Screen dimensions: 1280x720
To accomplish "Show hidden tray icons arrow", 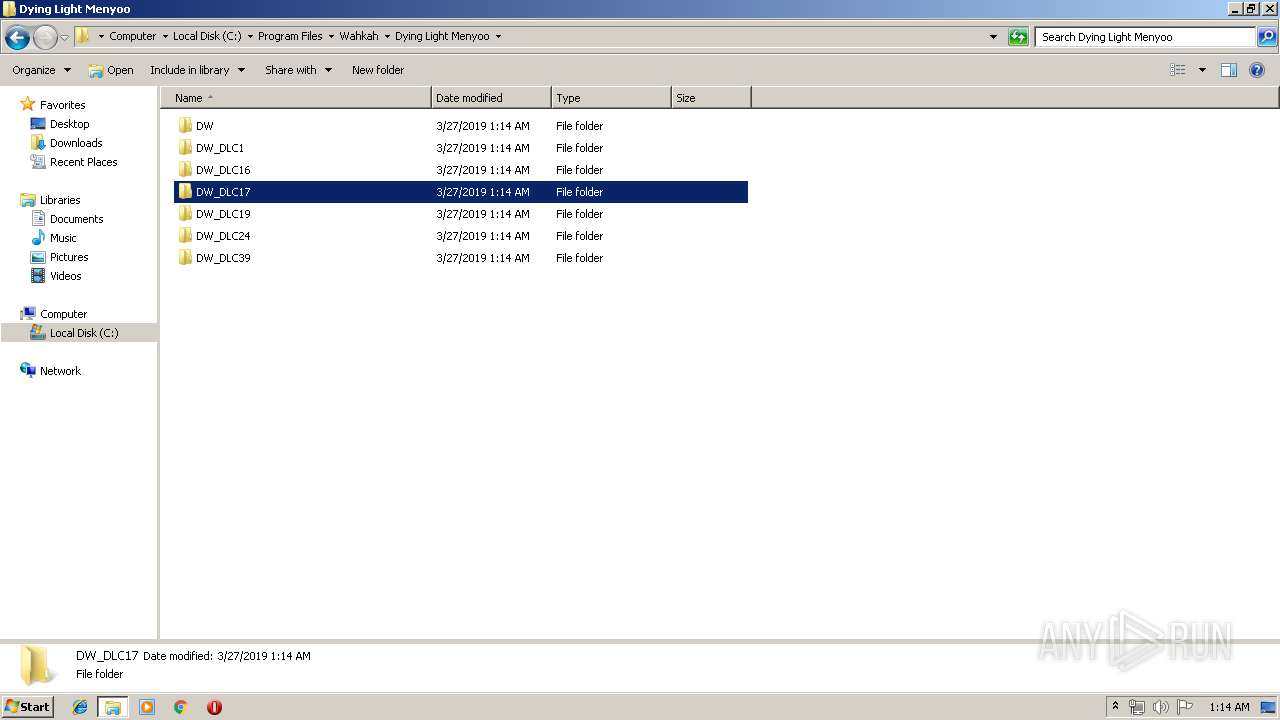I will pos(1115,706).
